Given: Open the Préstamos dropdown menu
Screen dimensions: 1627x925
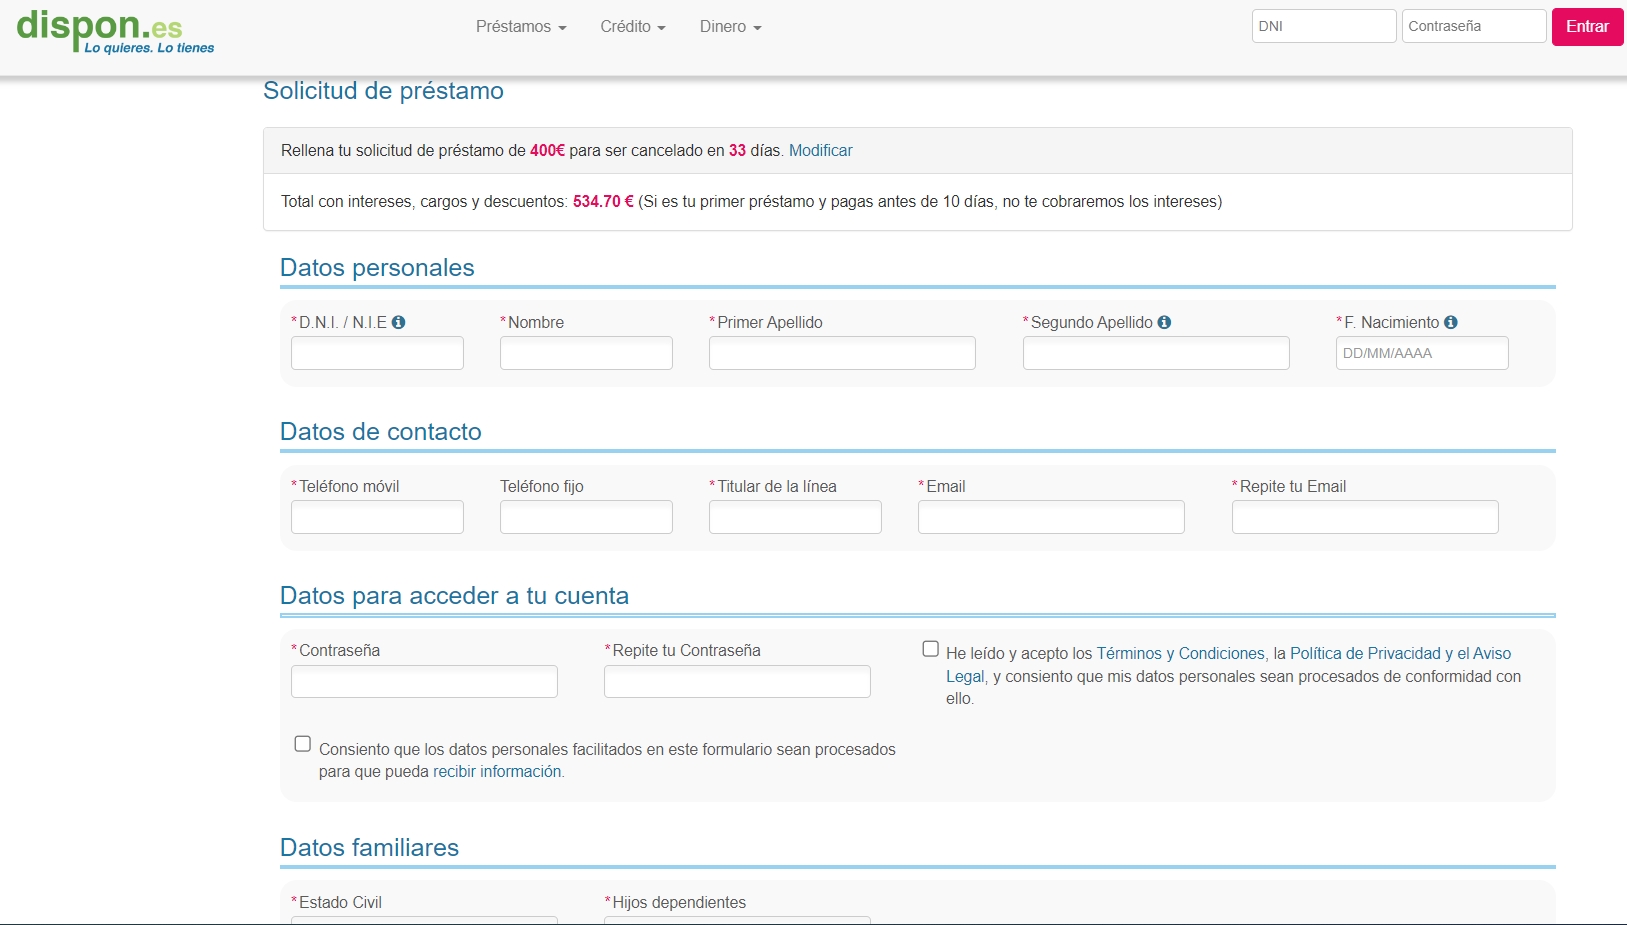Looking at the screenshot, I should click(521, 27).
